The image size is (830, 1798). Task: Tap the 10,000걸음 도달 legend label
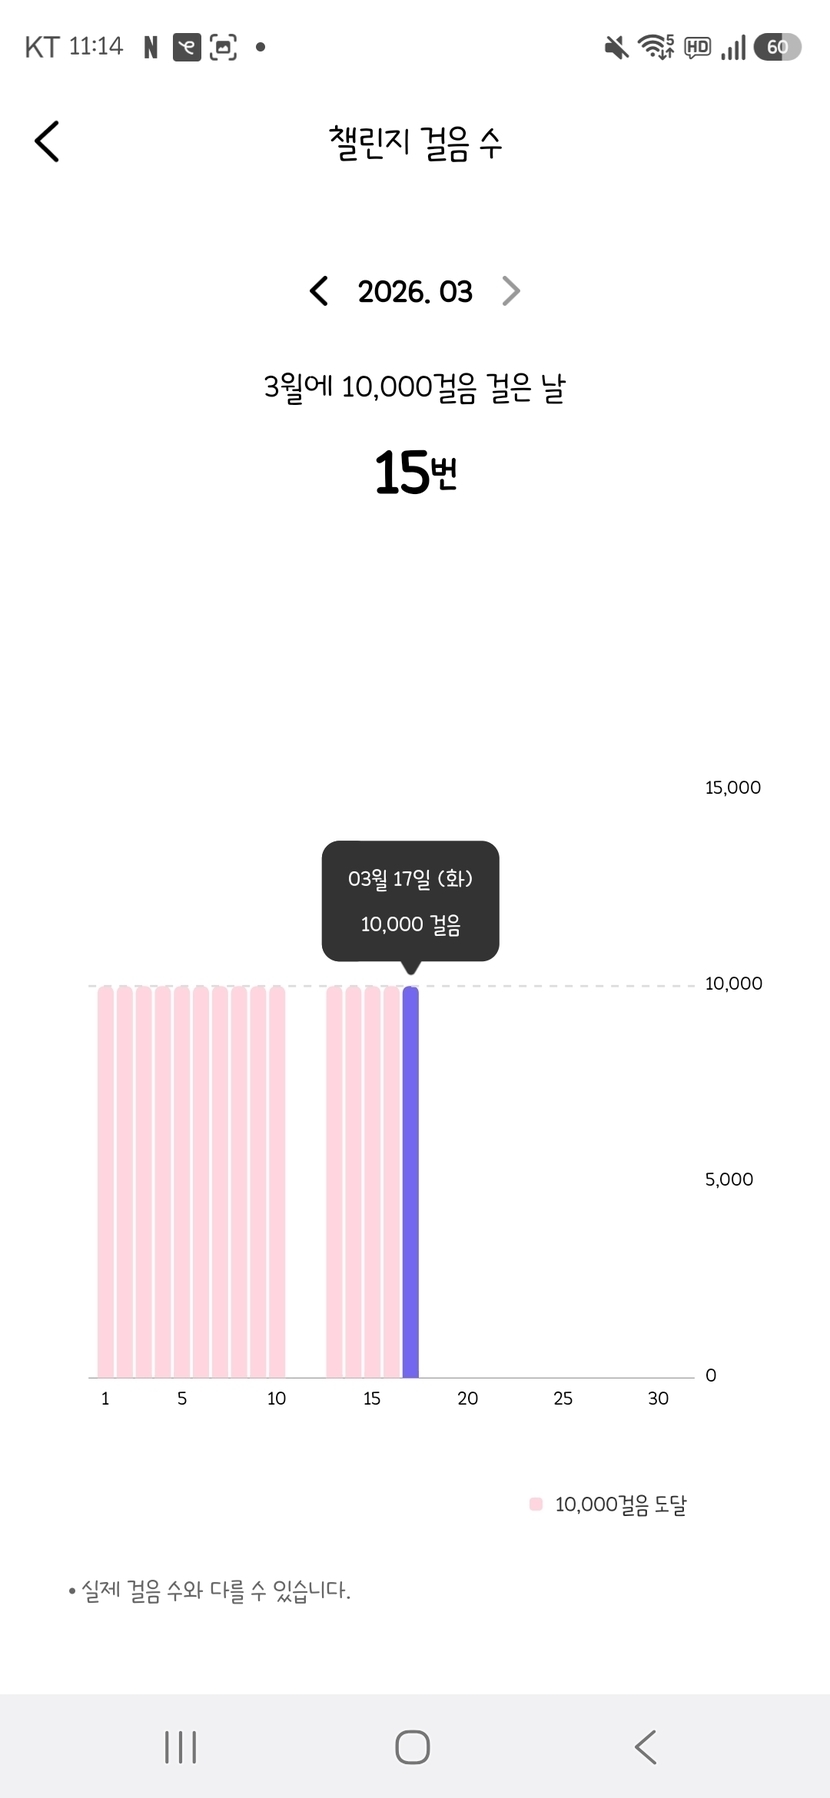[x=620, y=1504]
